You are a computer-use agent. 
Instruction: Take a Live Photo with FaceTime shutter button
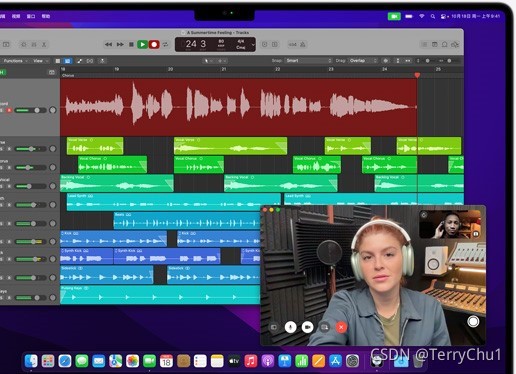pyautogui.click(x=473, y=322)
